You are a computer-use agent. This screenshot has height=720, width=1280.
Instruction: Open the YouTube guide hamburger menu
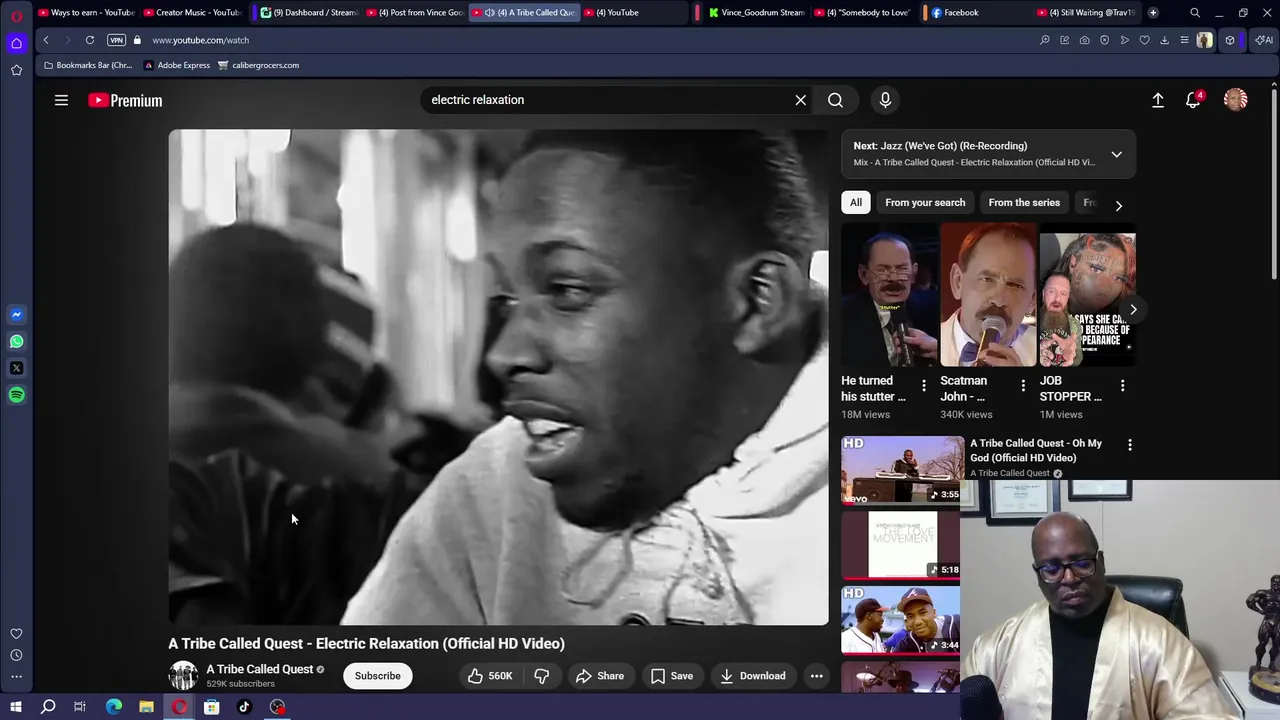point(61,100)
